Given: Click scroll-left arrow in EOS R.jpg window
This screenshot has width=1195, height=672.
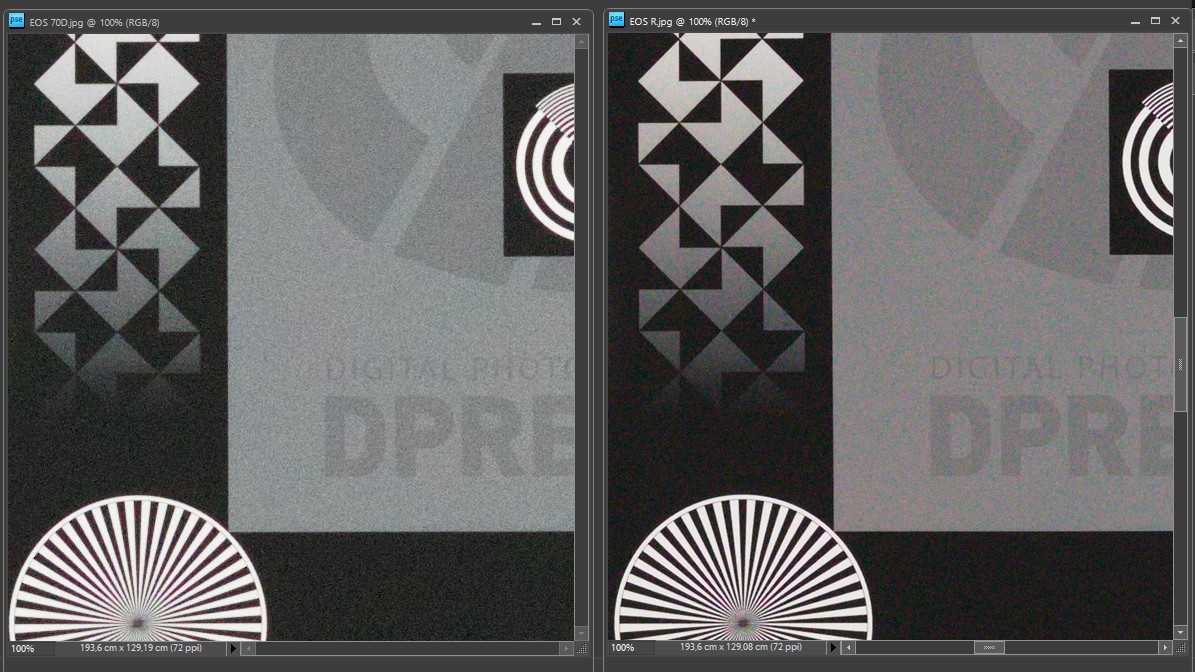Looking at the screenshot, I should click(x=848, y=648).
